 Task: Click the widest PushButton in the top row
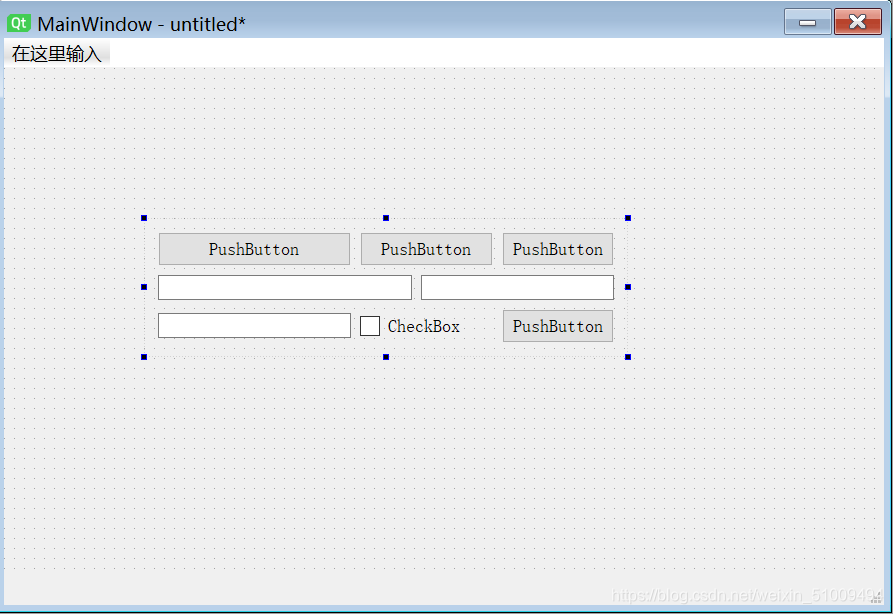[x=254, y=249]
